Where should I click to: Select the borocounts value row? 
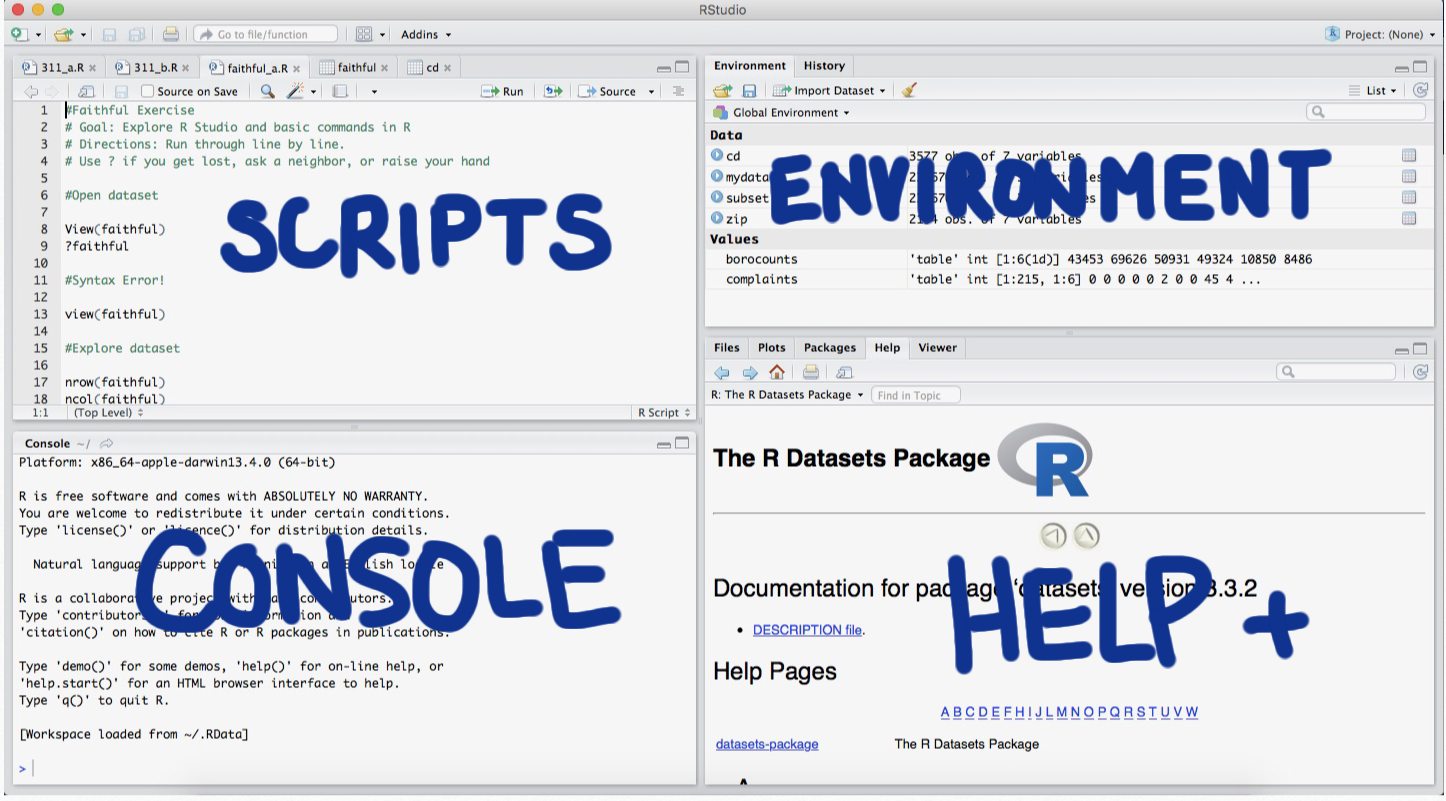coord(1070,259)
